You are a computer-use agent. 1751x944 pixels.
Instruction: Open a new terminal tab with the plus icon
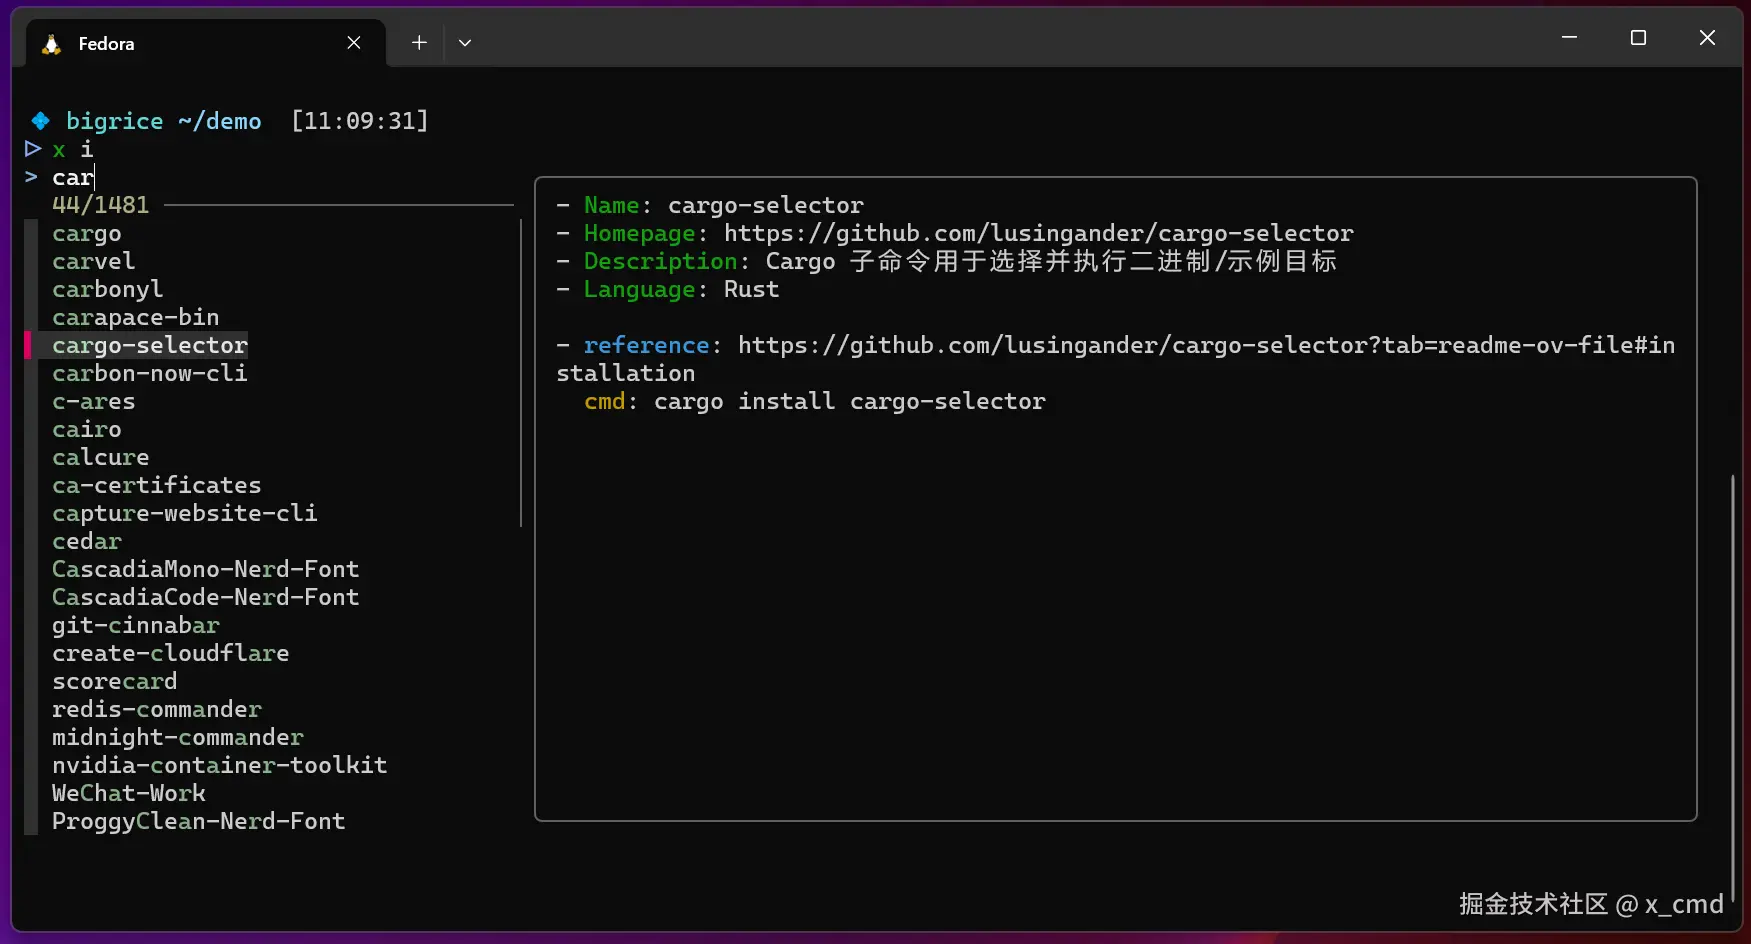[418, 42]
